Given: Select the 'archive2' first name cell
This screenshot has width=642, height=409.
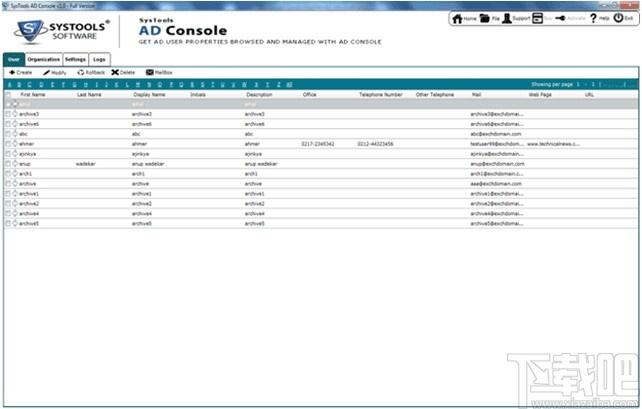Looking at the screenshot, I should (x=29, y=203).
